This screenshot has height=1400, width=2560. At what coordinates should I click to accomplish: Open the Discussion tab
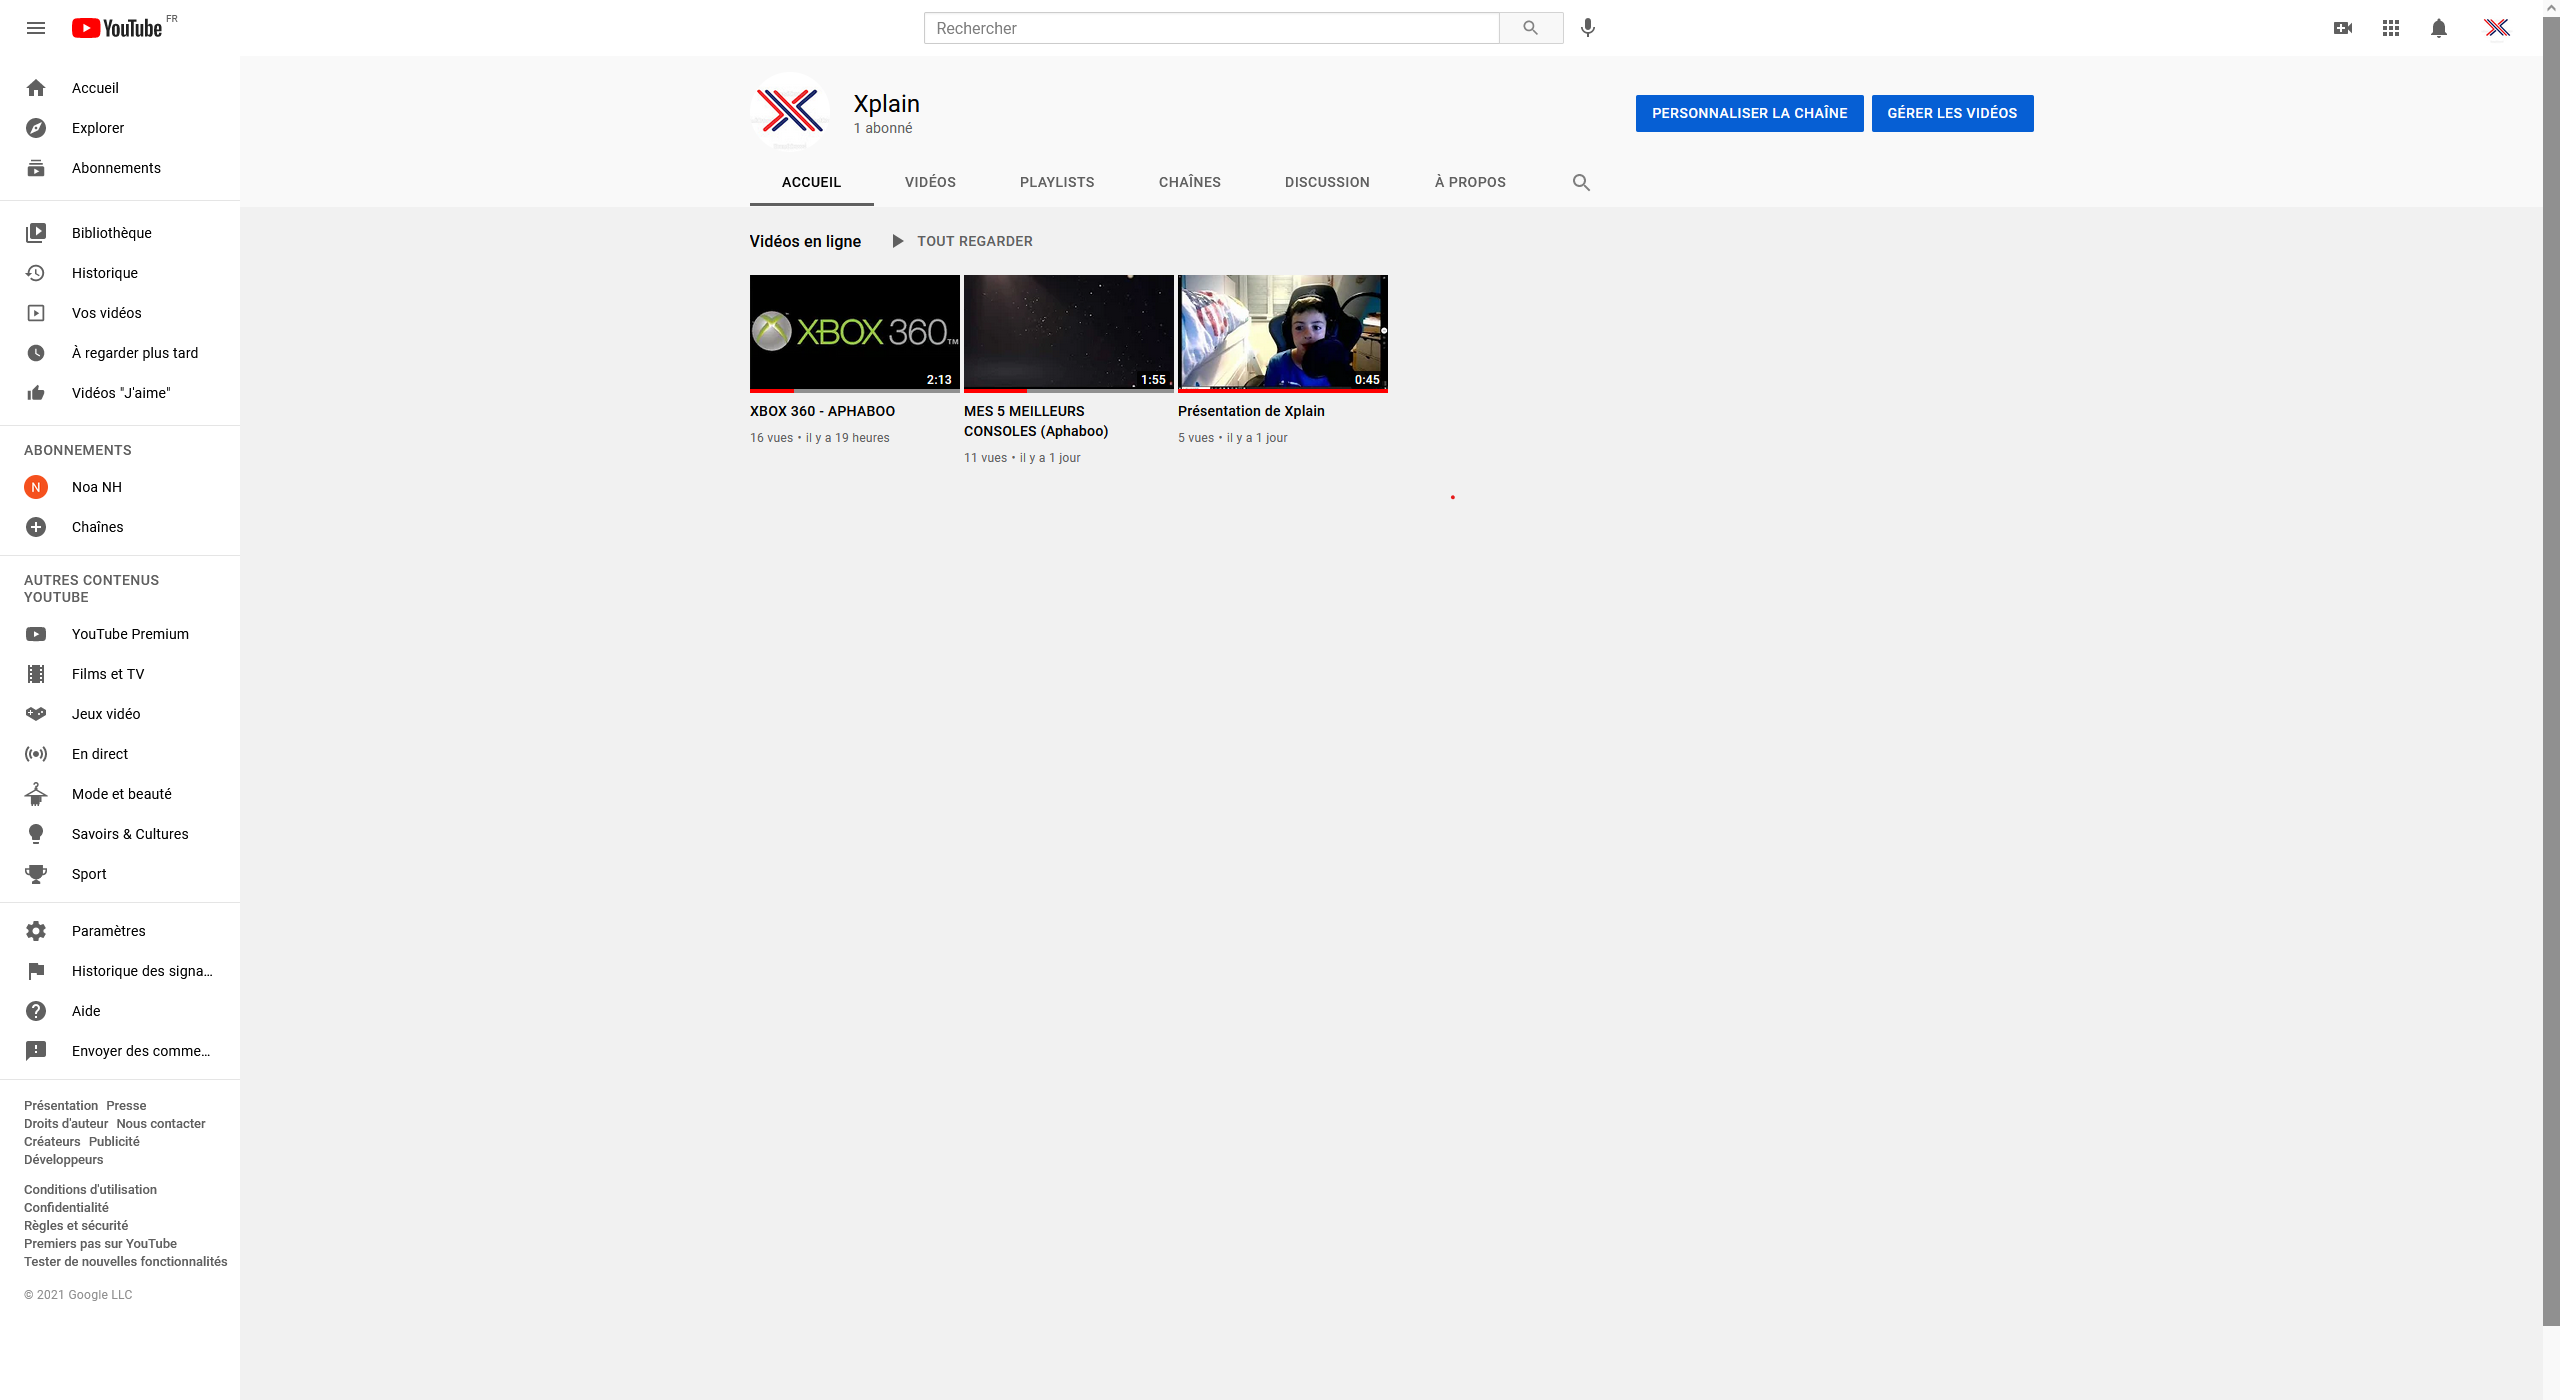1327,182
